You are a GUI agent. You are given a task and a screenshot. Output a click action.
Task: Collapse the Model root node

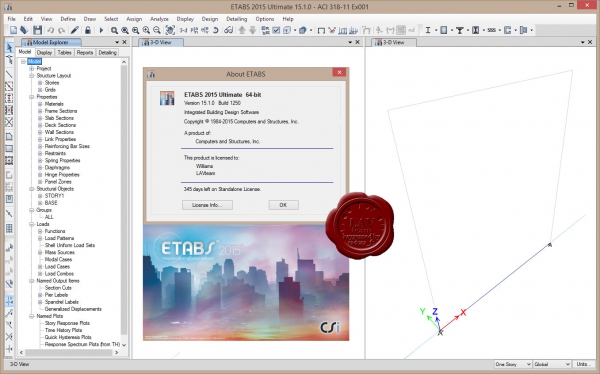pos(23,62)
